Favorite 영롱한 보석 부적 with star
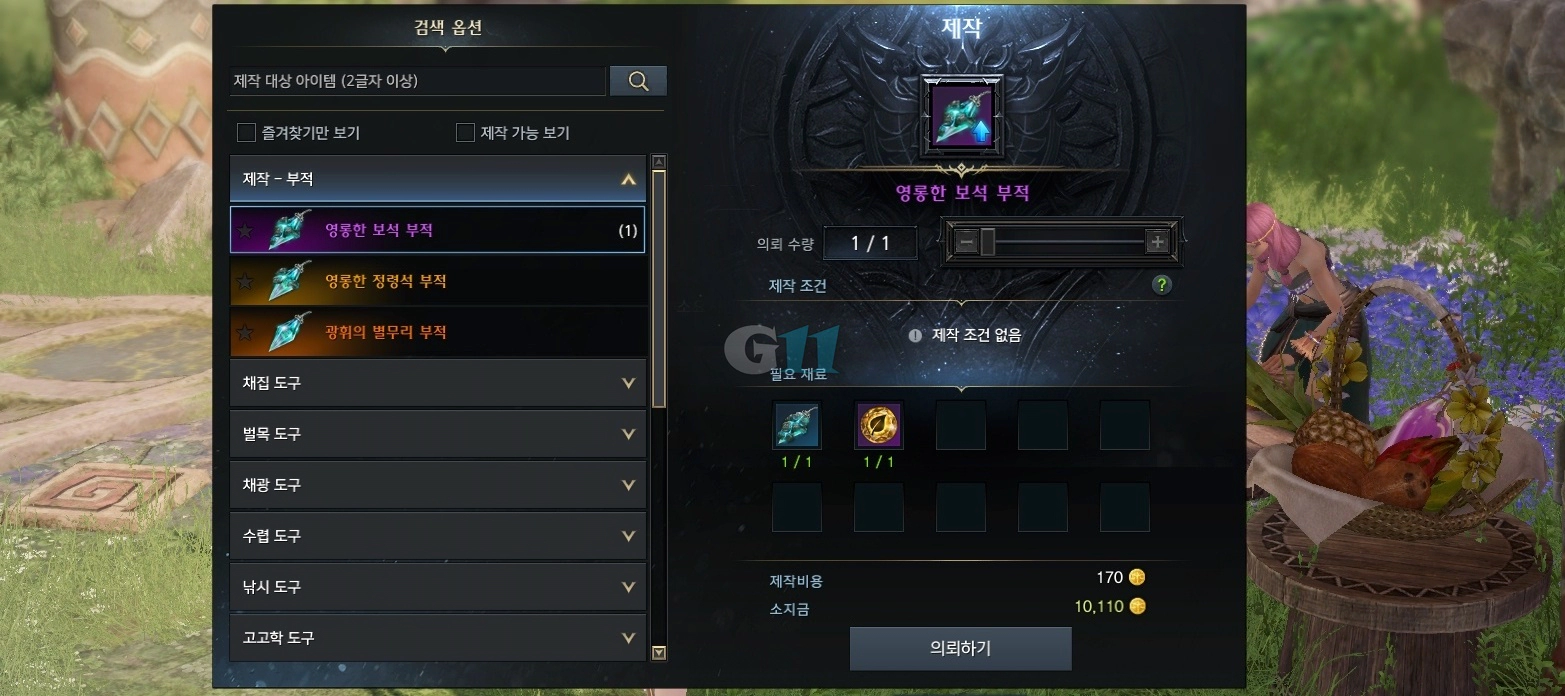 tap(244, 231)
